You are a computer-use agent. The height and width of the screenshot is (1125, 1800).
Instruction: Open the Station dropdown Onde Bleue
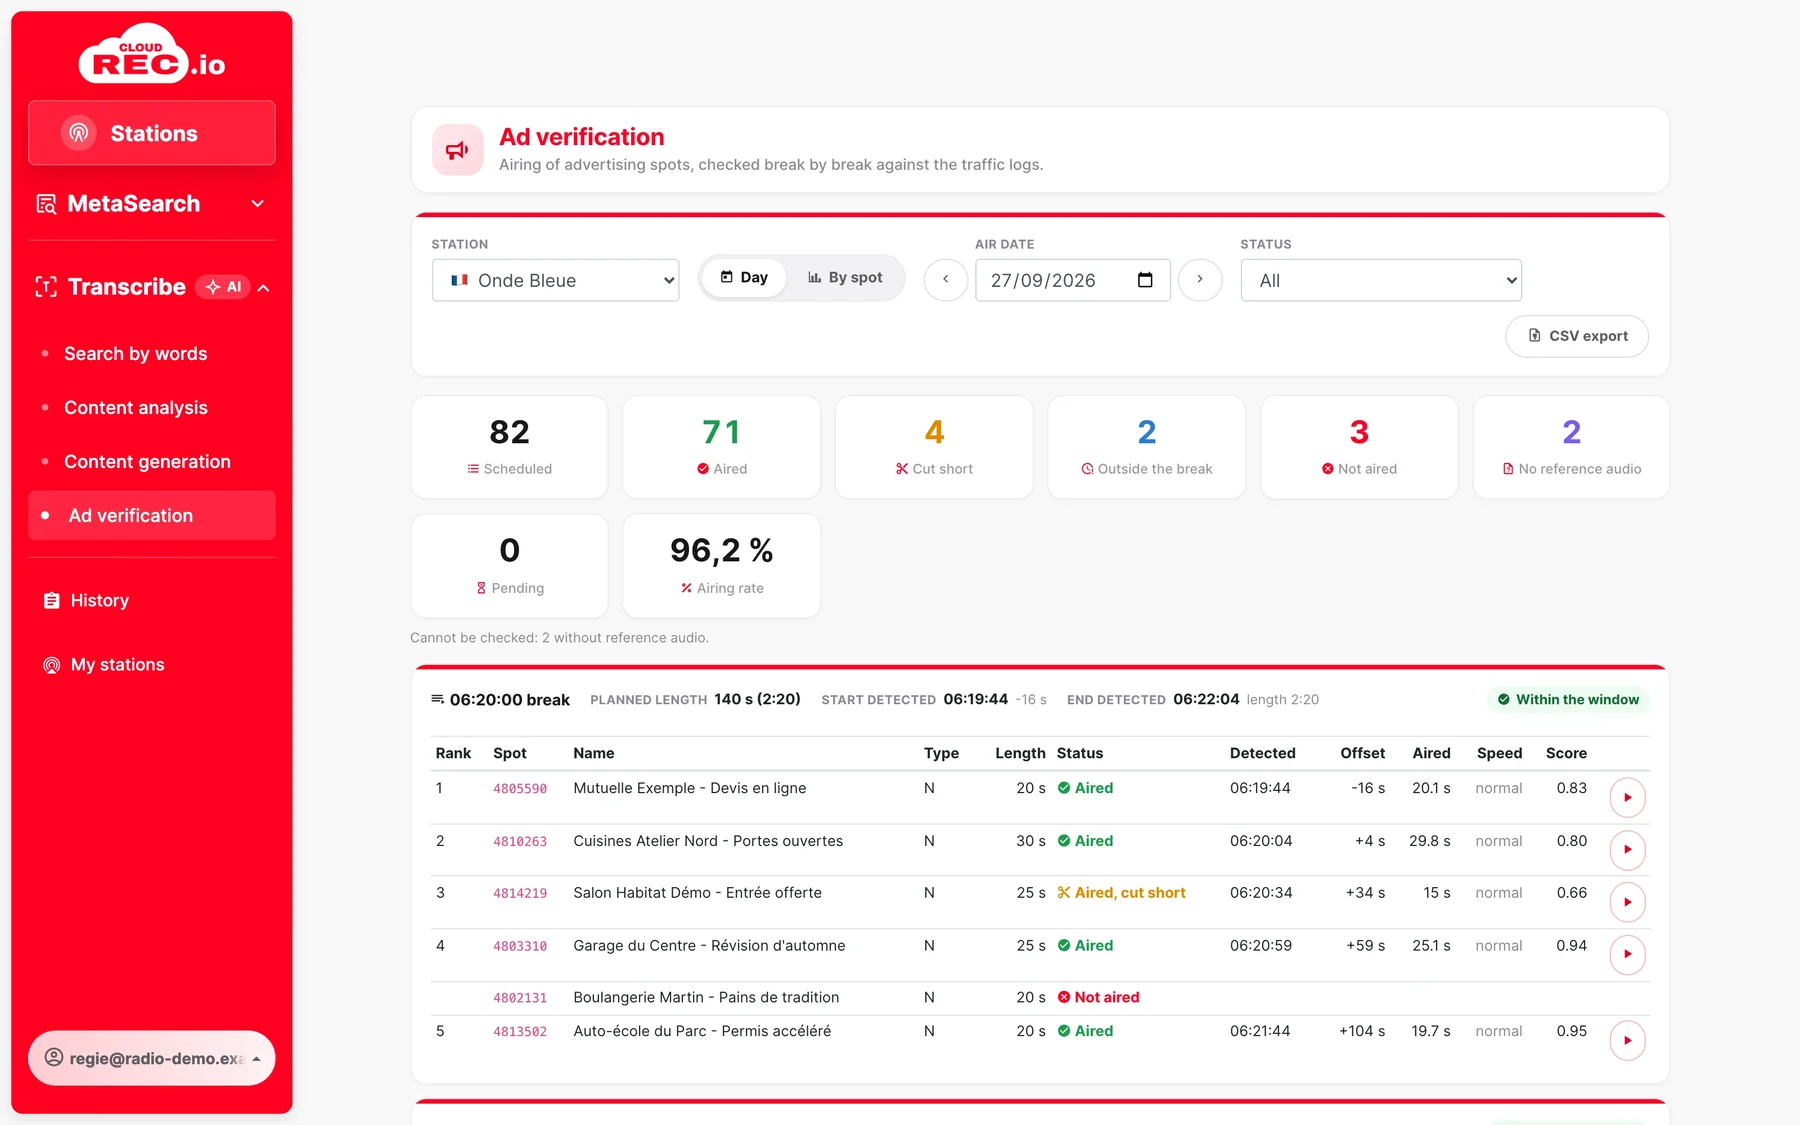pyautogui.click(x=555, y=280)
